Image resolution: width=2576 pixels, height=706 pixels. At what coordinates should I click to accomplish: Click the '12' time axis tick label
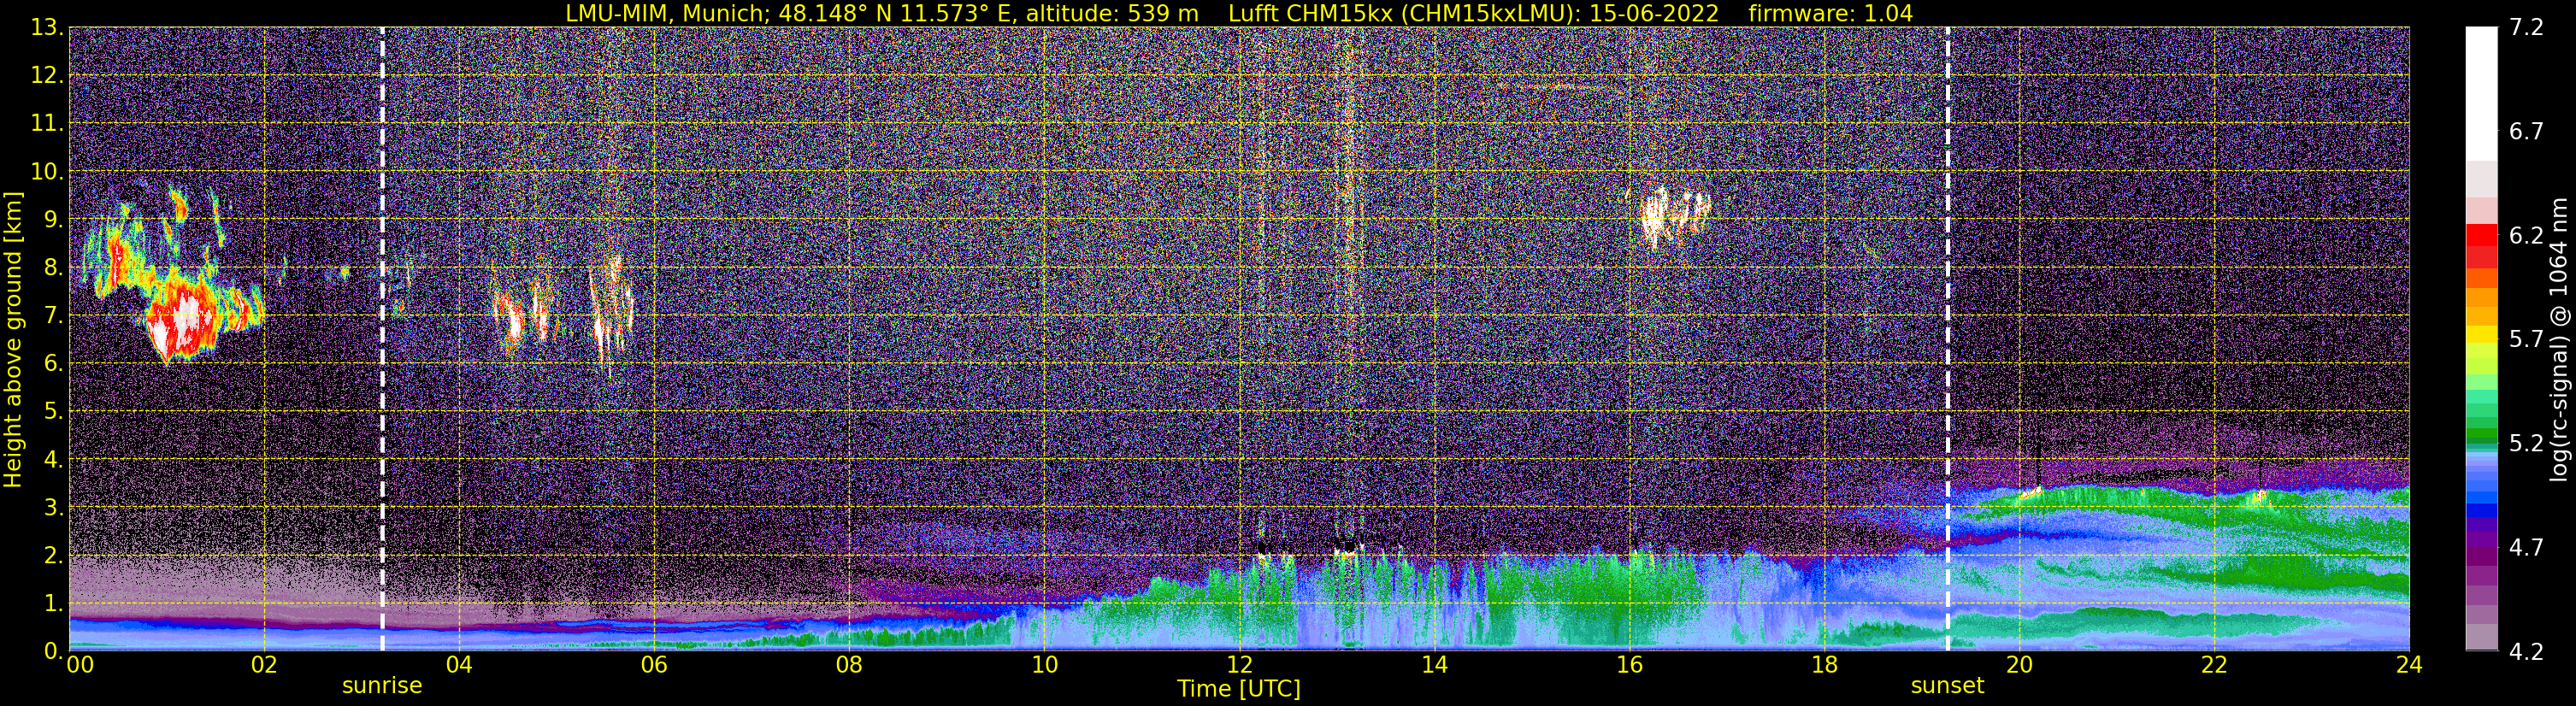pos(1239,665)
